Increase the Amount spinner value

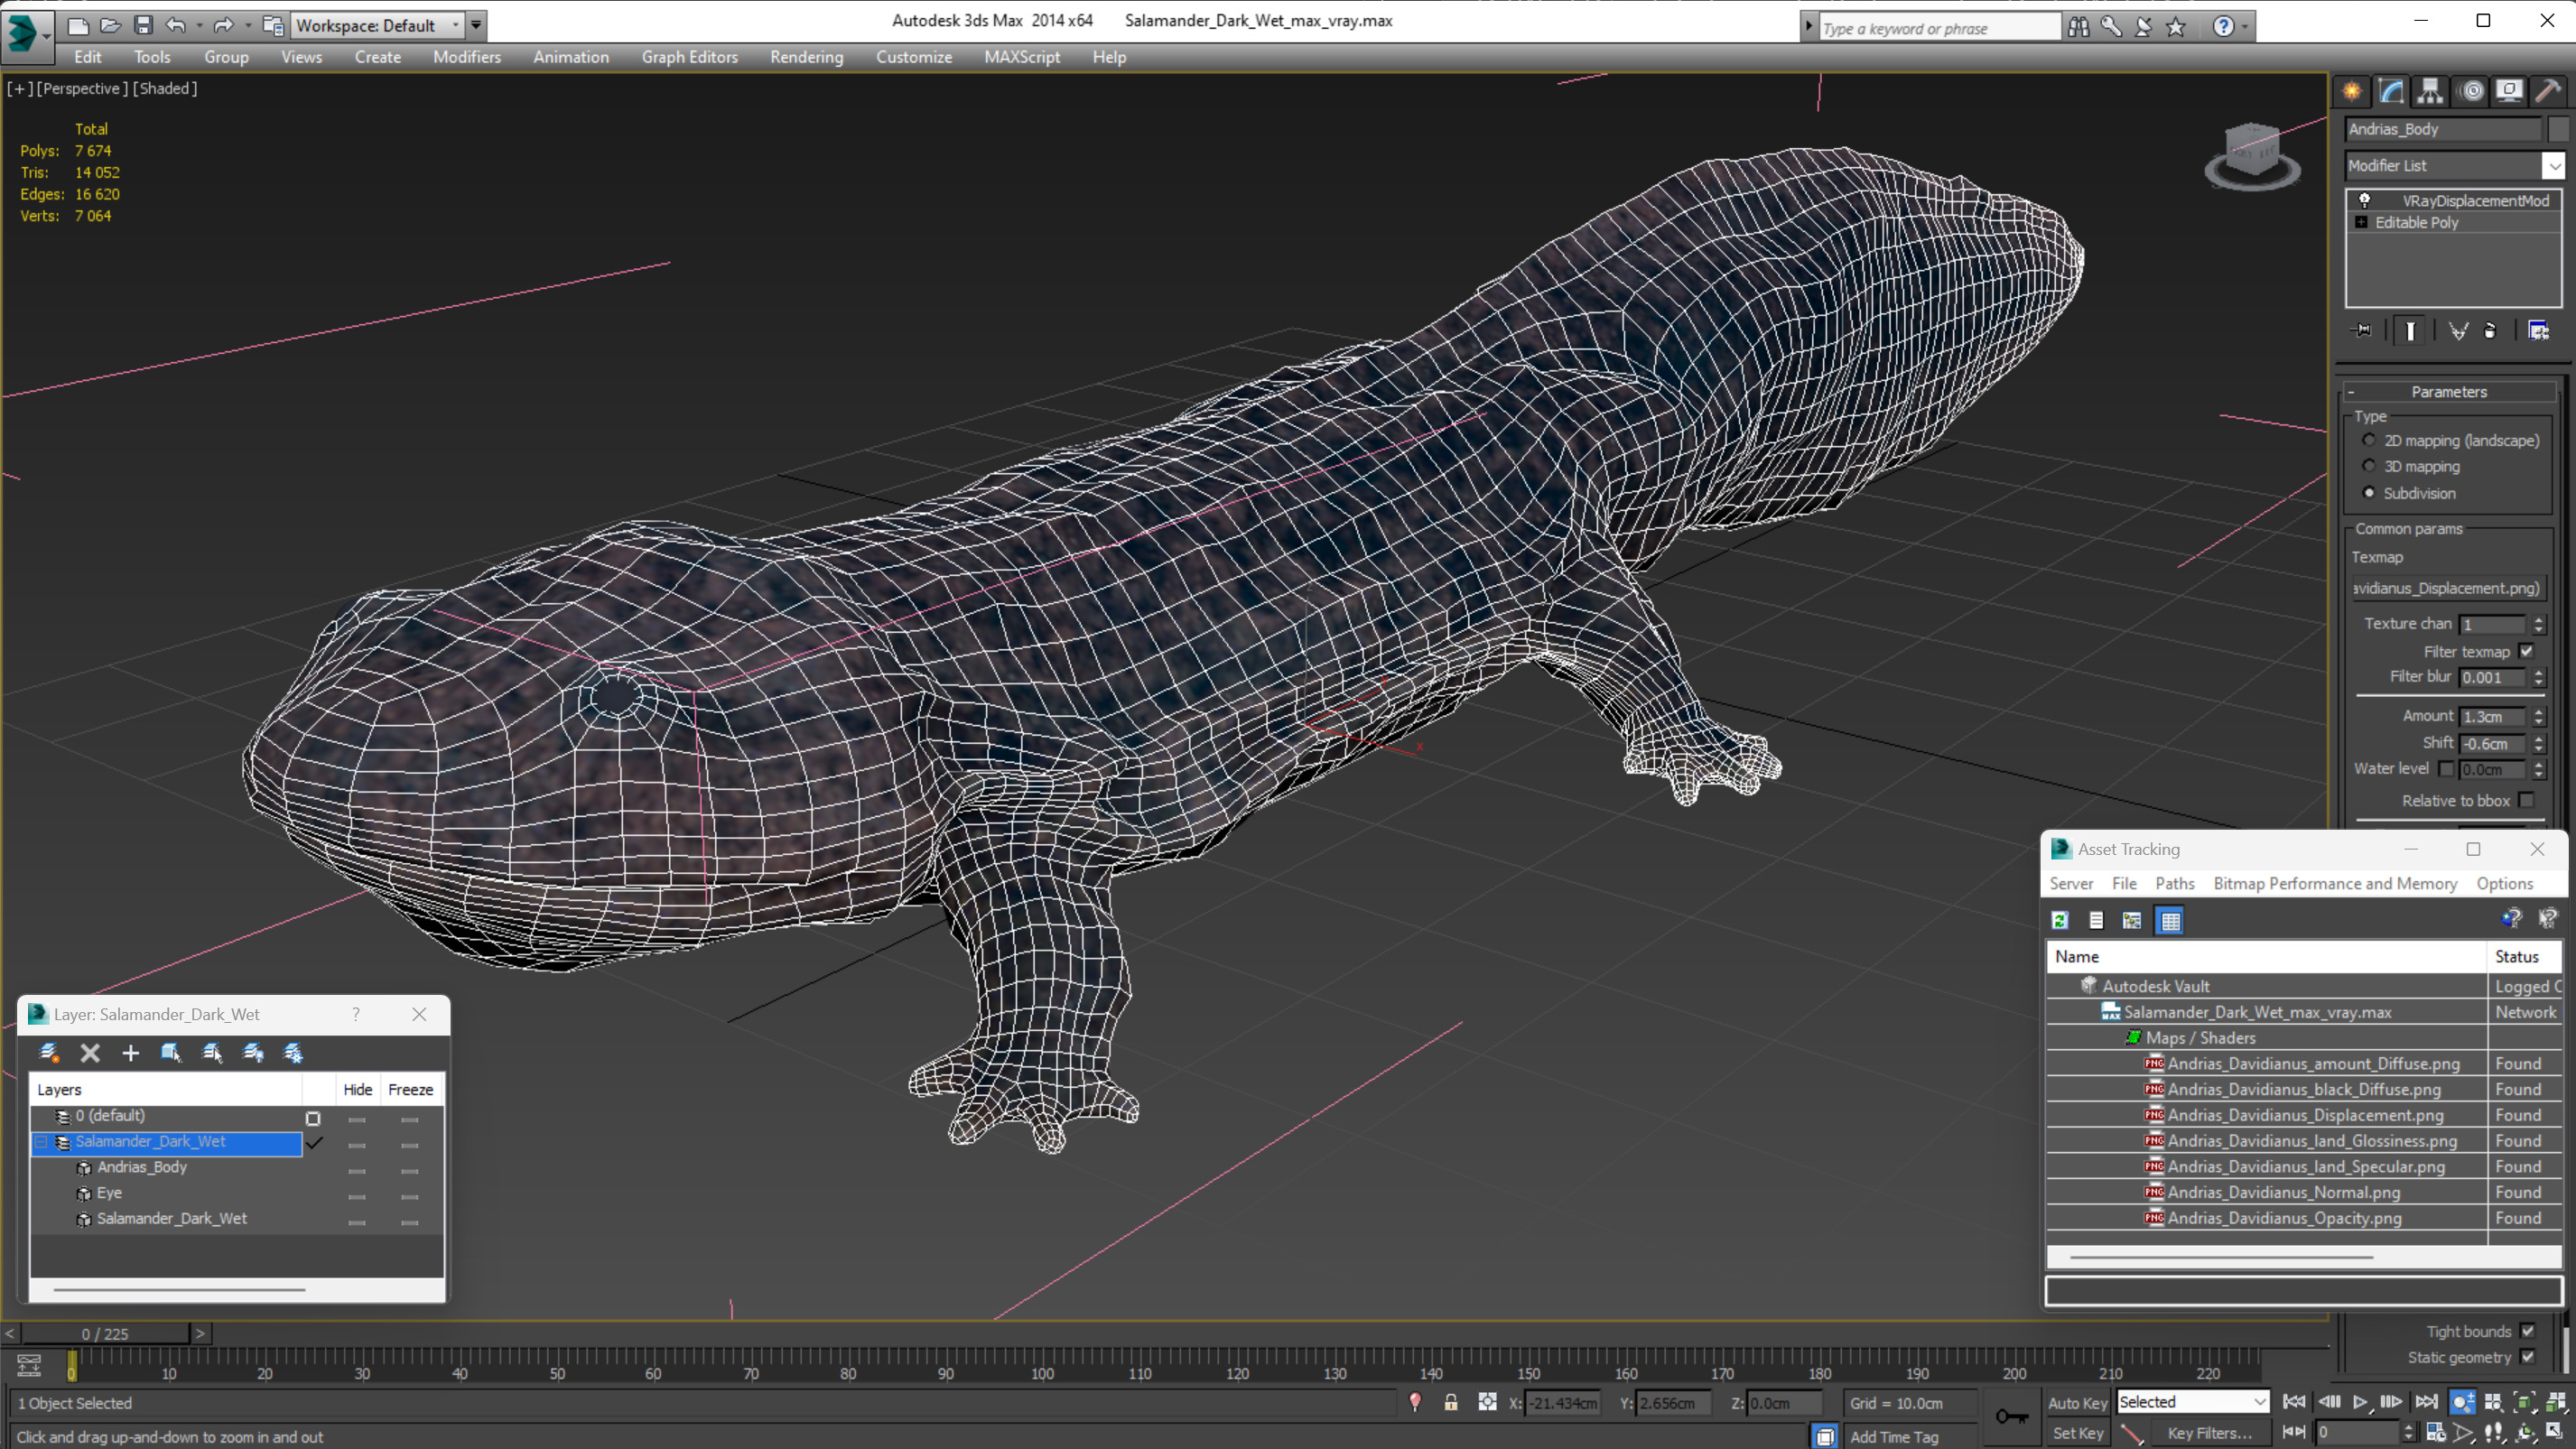pyautogui.click(x=2538, y=711)
